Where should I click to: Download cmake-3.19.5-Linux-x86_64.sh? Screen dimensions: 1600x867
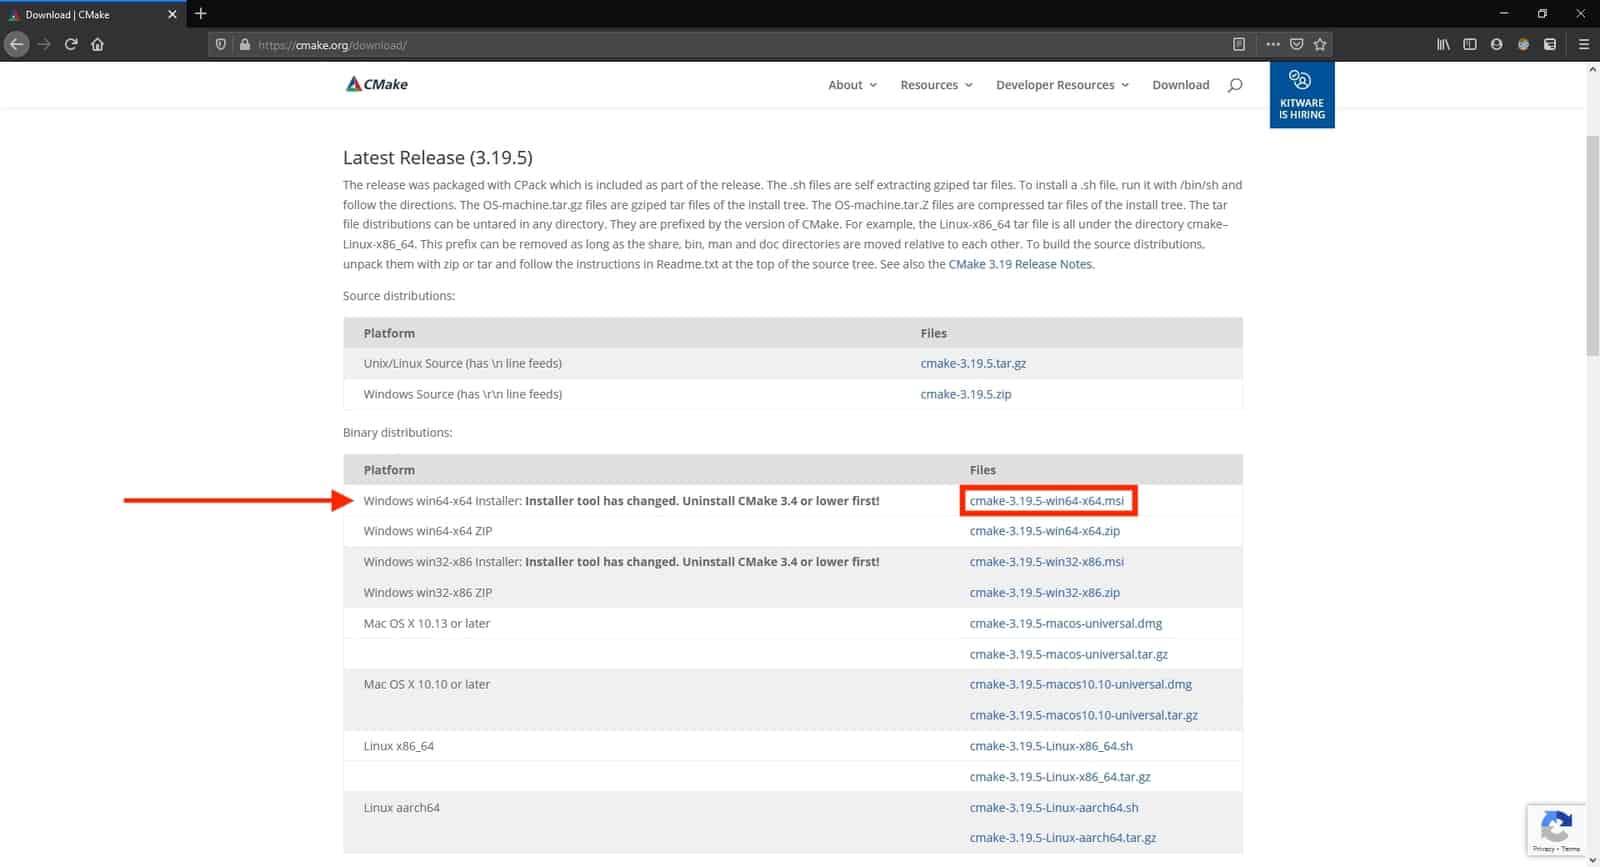pyautogui.click(x=1051, y=746)
